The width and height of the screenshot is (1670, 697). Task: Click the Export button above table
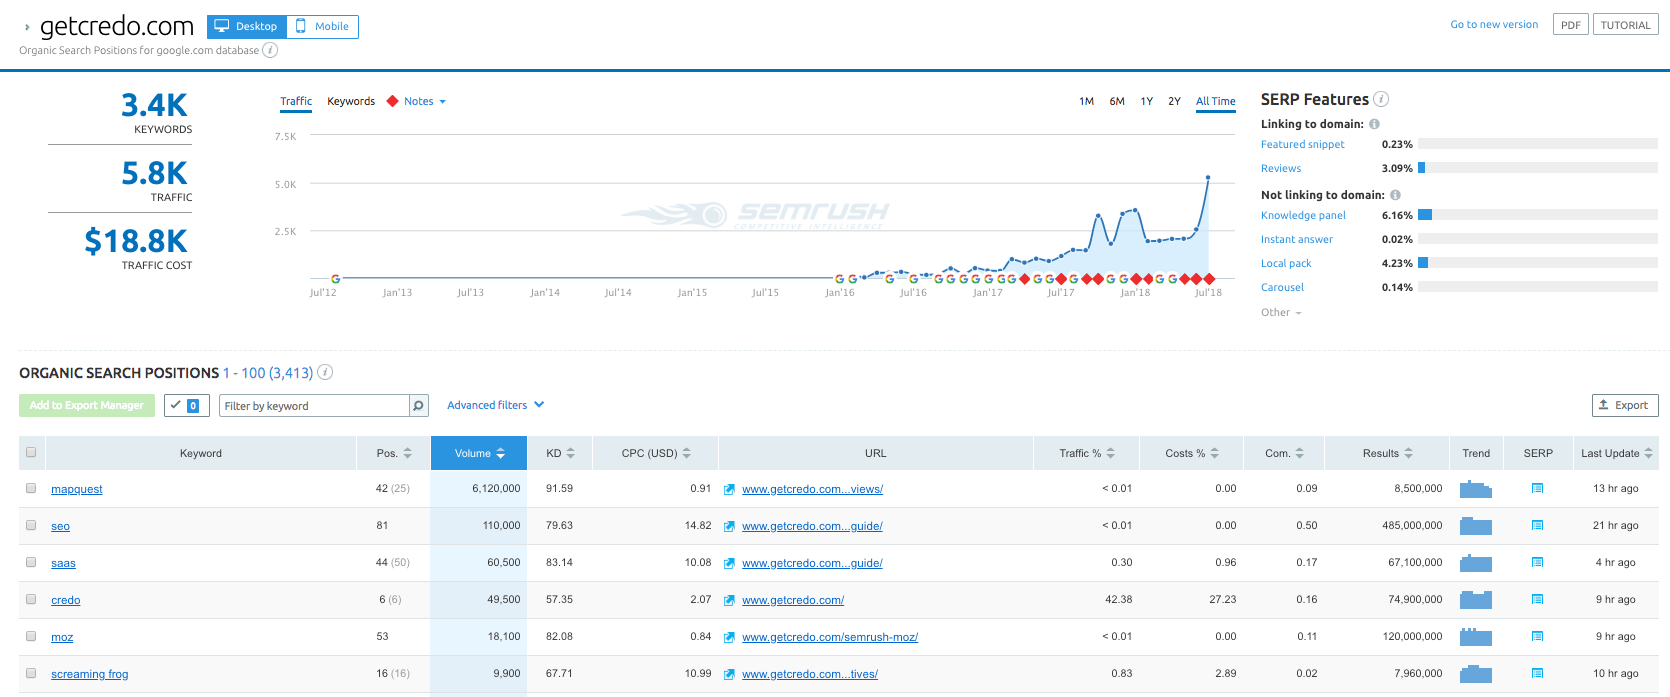[x=1625, y=405]
